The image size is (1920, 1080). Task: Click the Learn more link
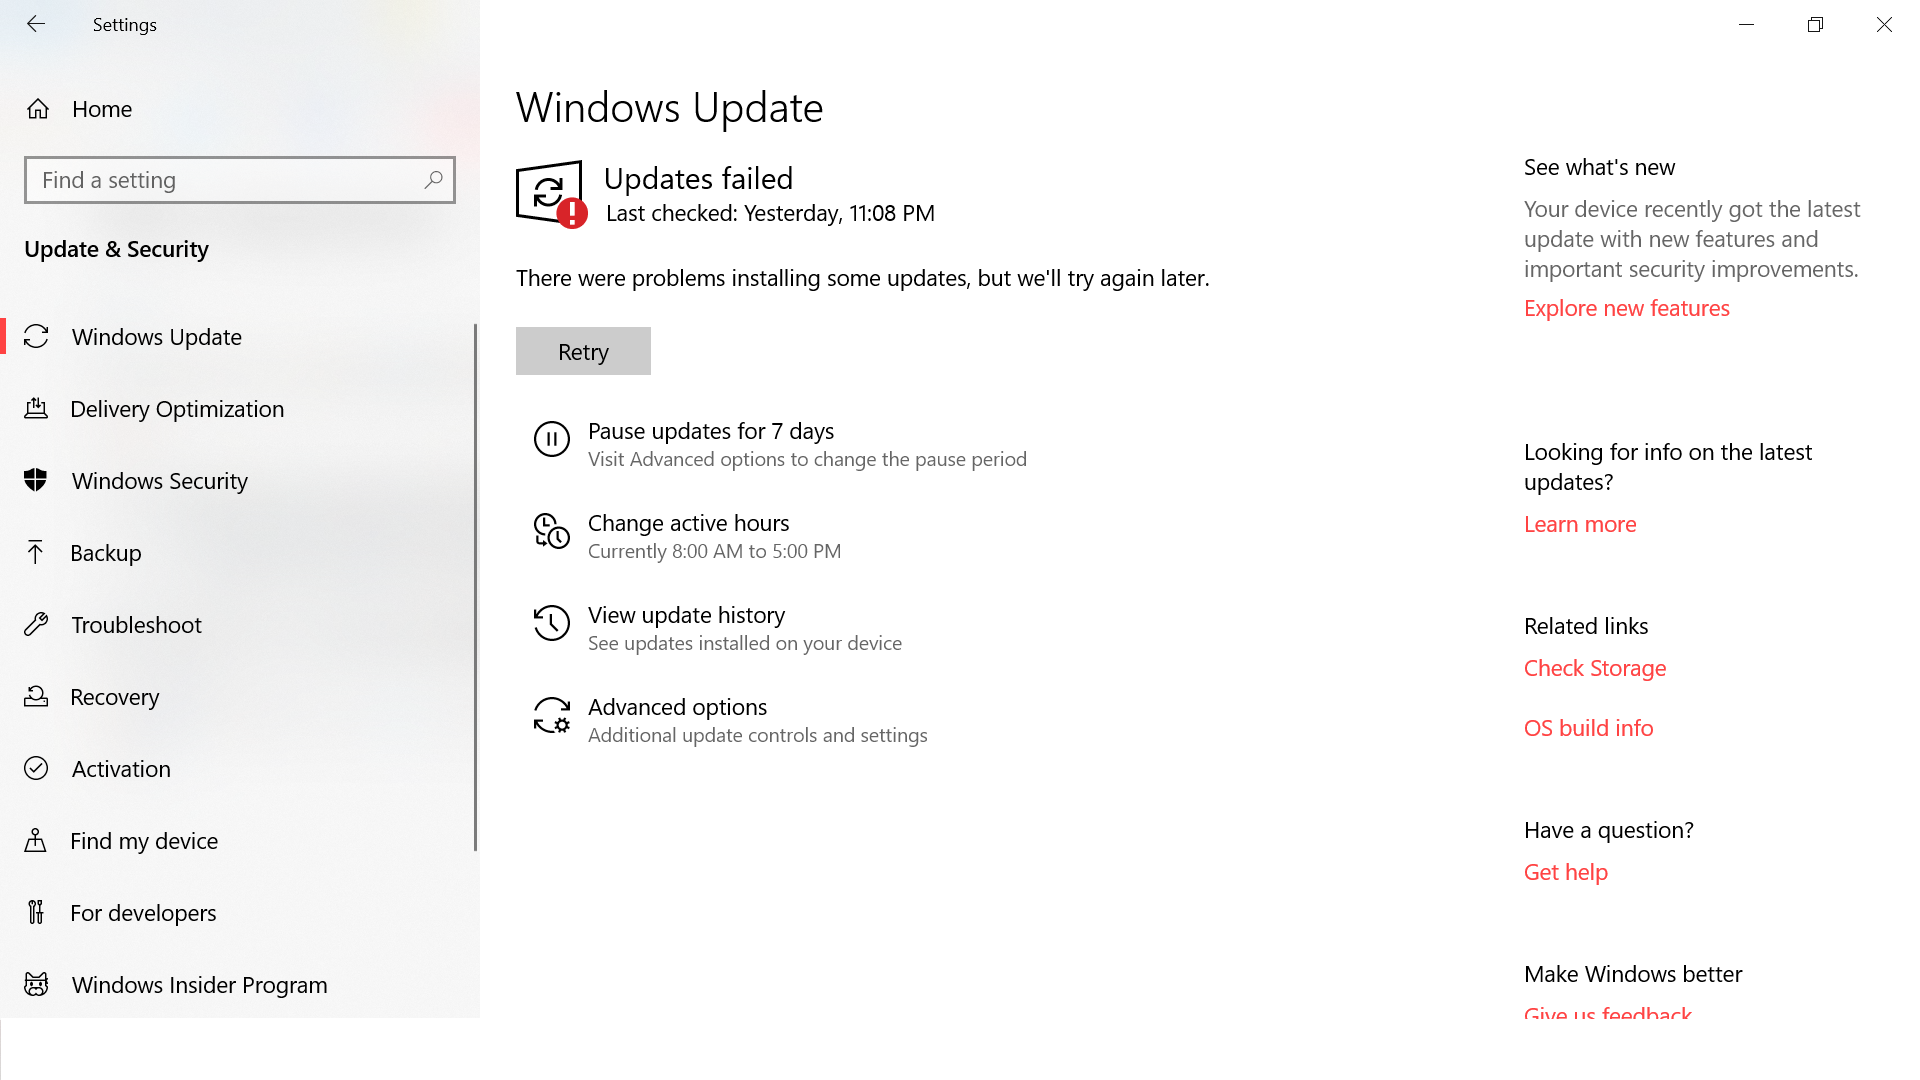(1580, 524)
